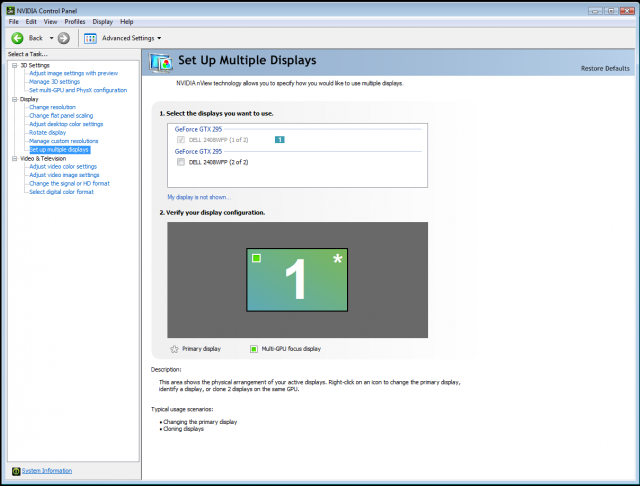Click the System Information icon
The height and width of the screenshot is (486, 640).
pyautogui.click(x=16, y=471)
